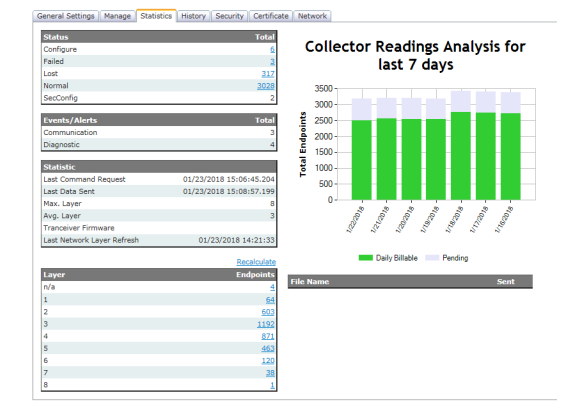588x406 pixels.
Task: Click the Sent column header
Action: pyautogui.click(x=506, y=282)
